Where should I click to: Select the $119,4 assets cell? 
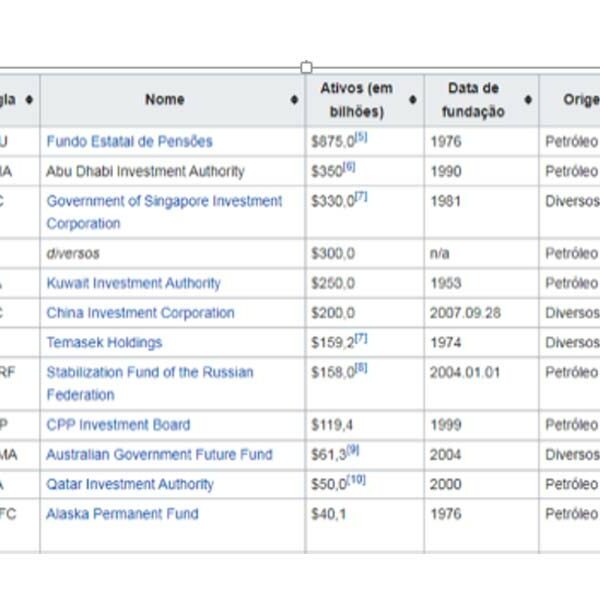click(x=365, y=425)
